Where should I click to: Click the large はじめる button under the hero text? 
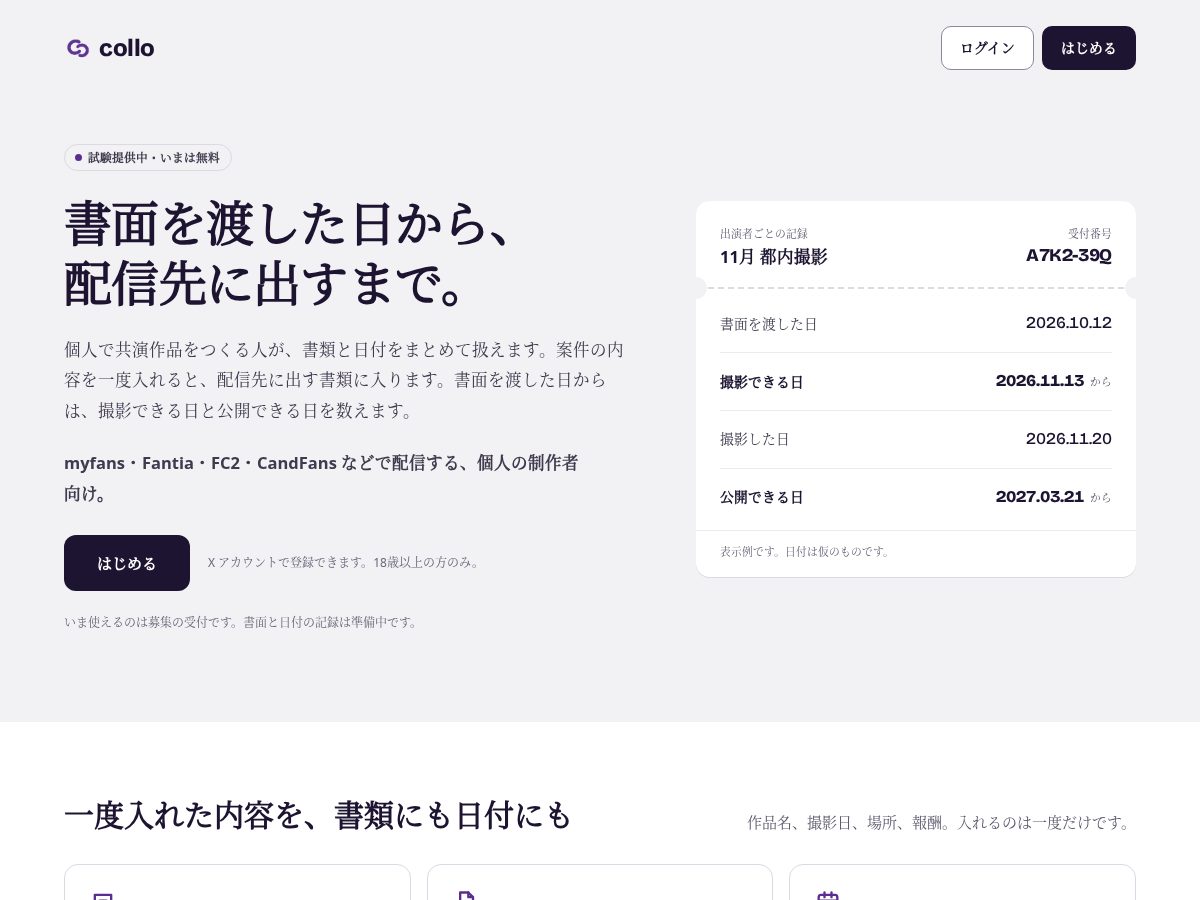pyautogui.click(x=127, y=563)
